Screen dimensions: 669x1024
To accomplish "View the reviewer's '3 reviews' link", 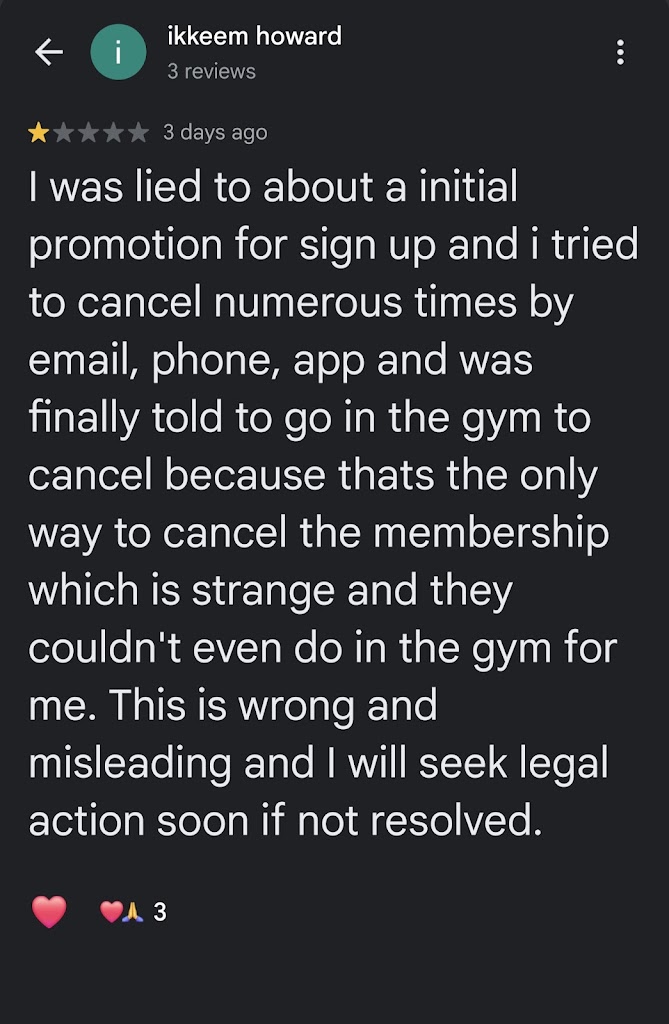I will pyautogui.click(x=211, y=71).
